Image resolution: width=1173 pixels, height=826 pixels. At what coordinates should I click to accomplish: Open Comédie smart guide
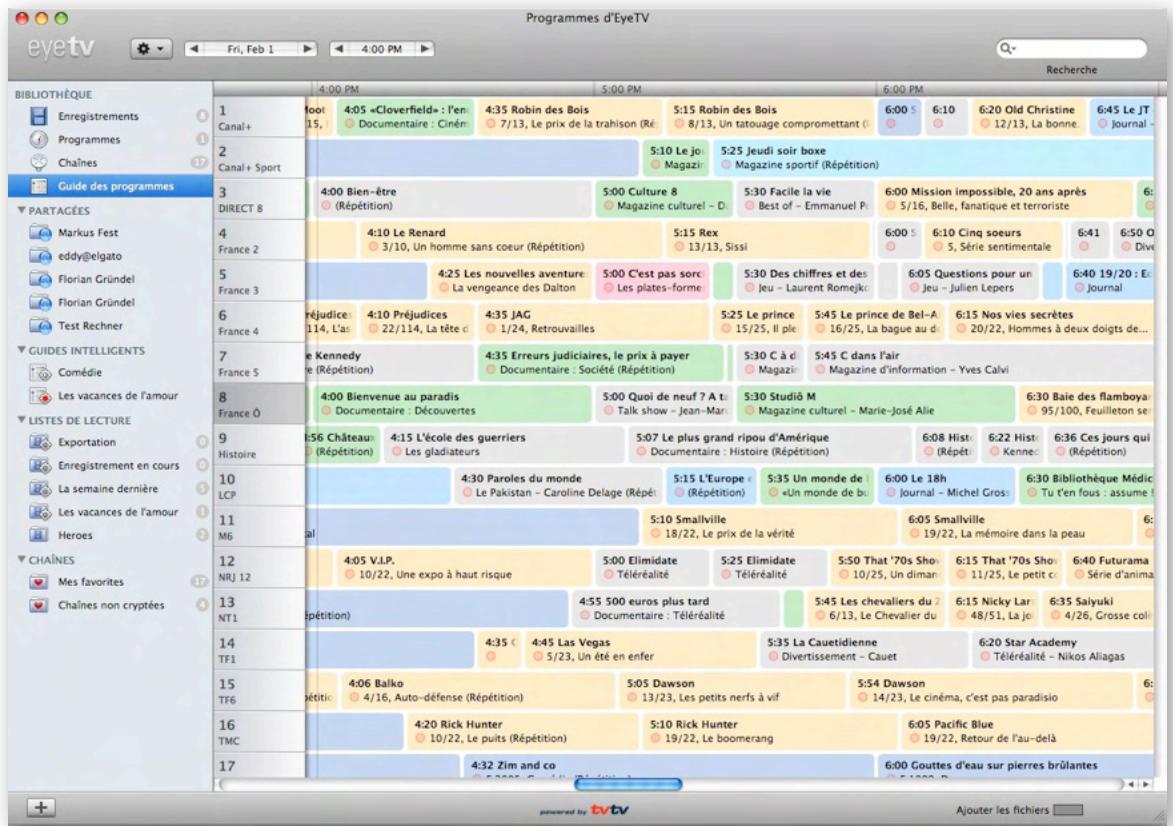80,372
